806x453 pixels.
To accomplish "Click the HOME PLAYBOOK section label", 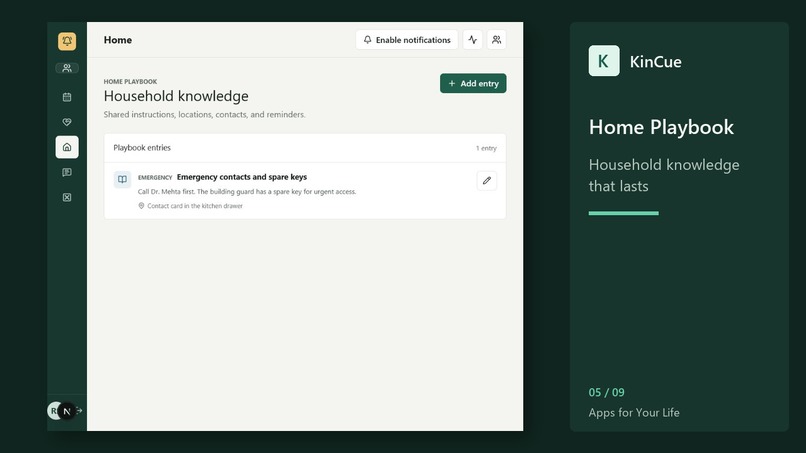I will (x=130, y=81).
